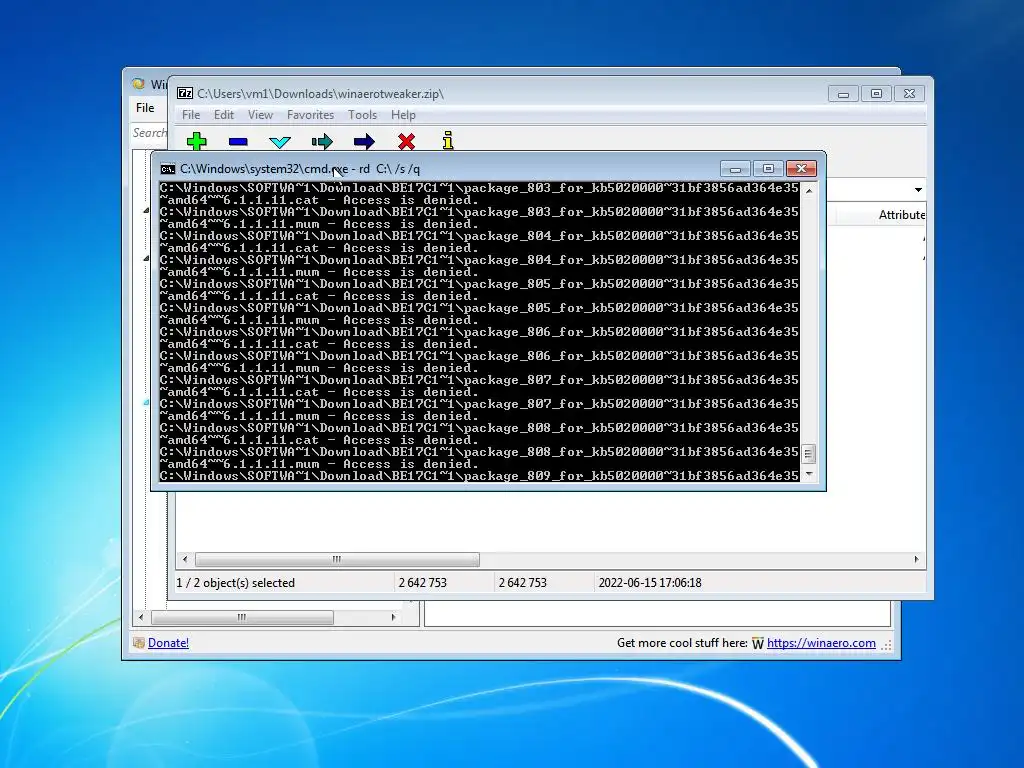Click the Winaero window resize grip
Screen dimensions: 1024x768
point(887,645)
